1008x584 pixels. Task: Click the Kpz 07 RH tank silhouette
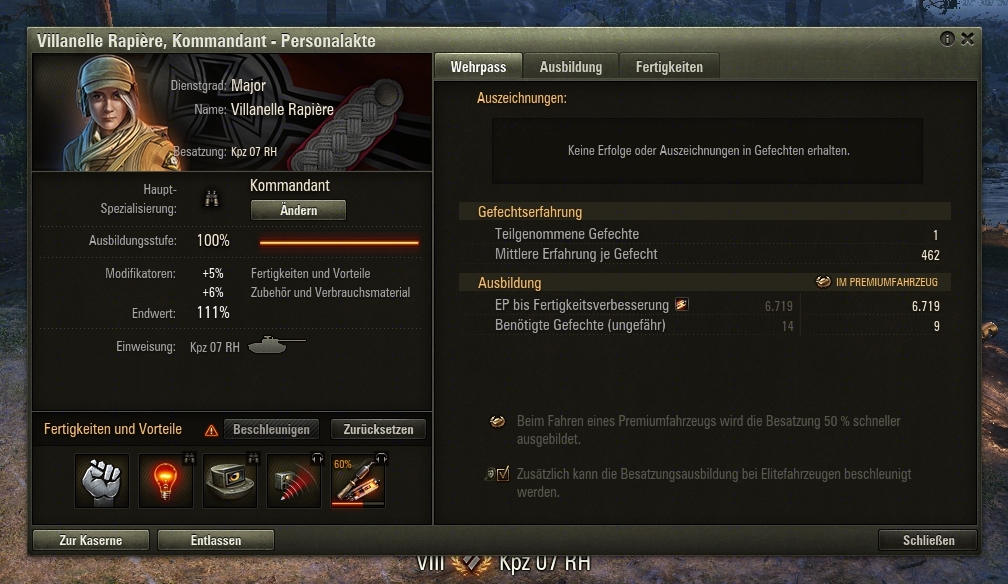[x=276, y=345]
